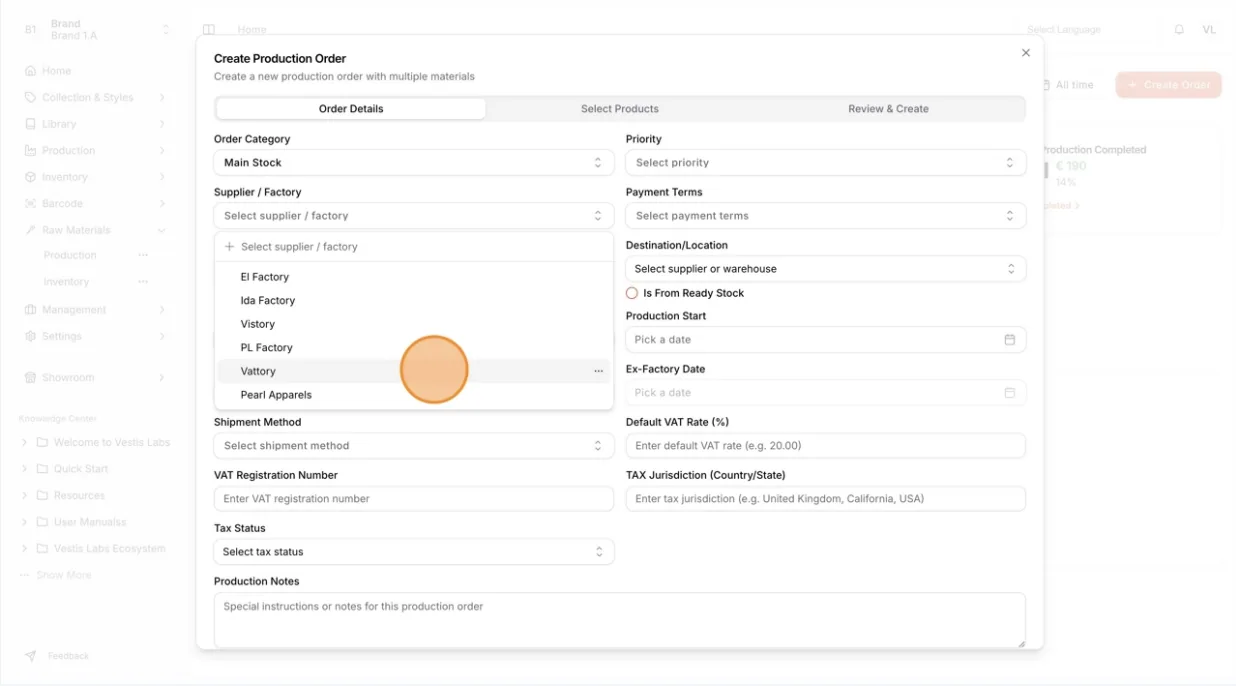Close the Create Production Order dialog
Screen dimensions: 1236x686
[1025, 53]
